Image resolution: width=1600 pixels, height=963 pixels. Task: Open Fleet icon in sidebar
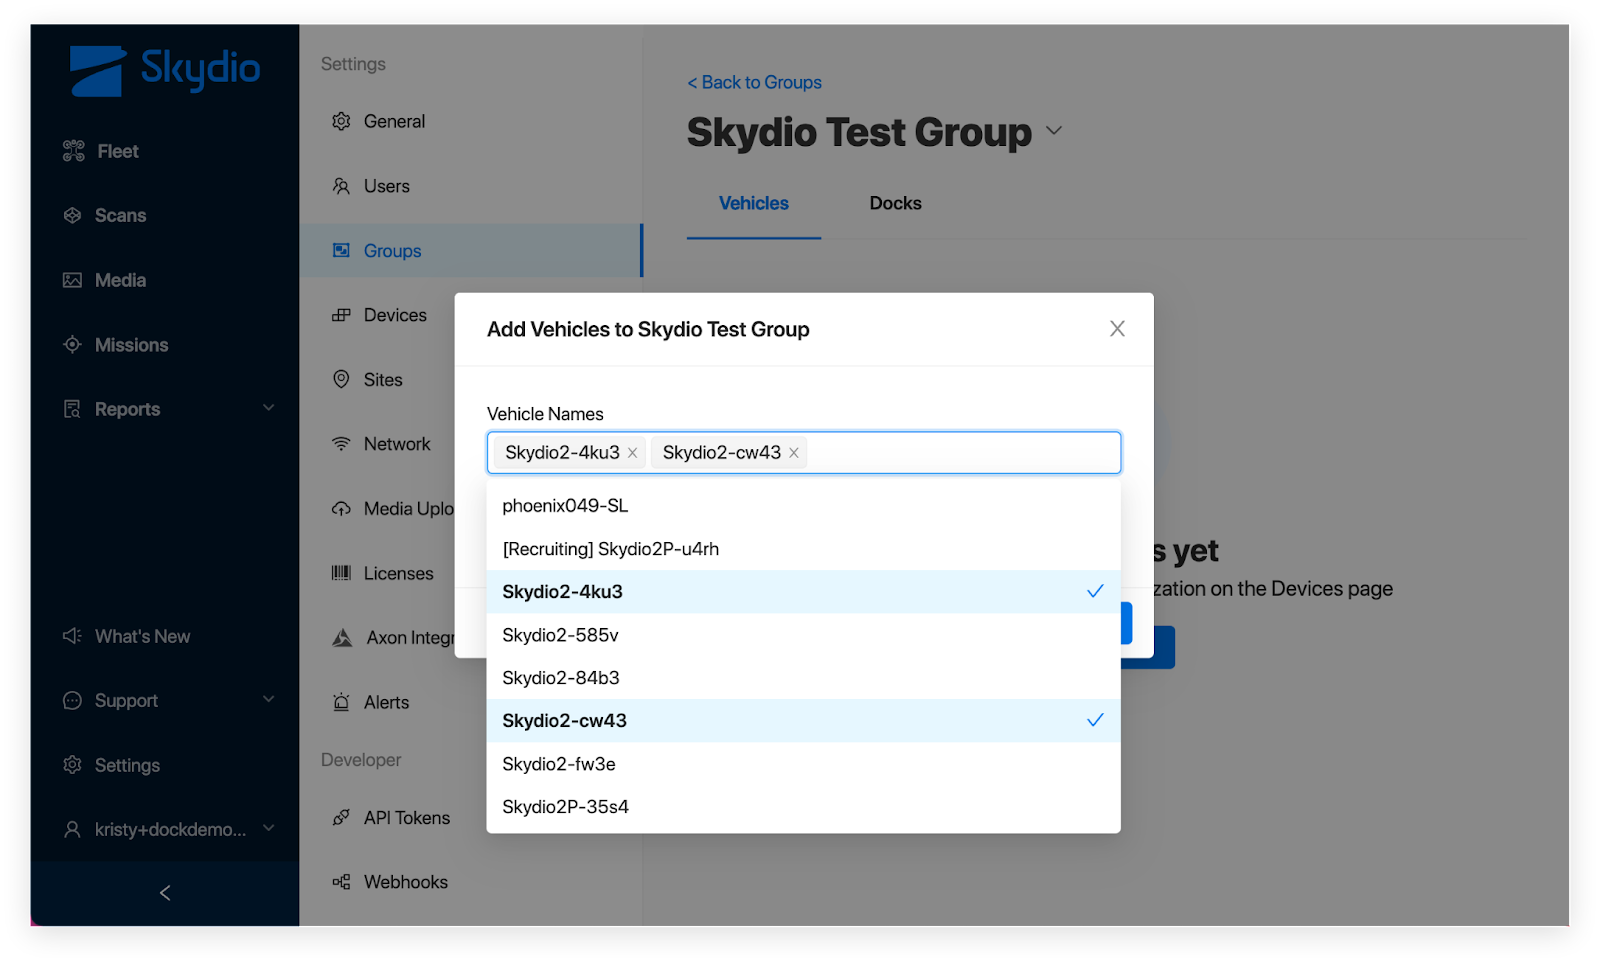(74, 151)
